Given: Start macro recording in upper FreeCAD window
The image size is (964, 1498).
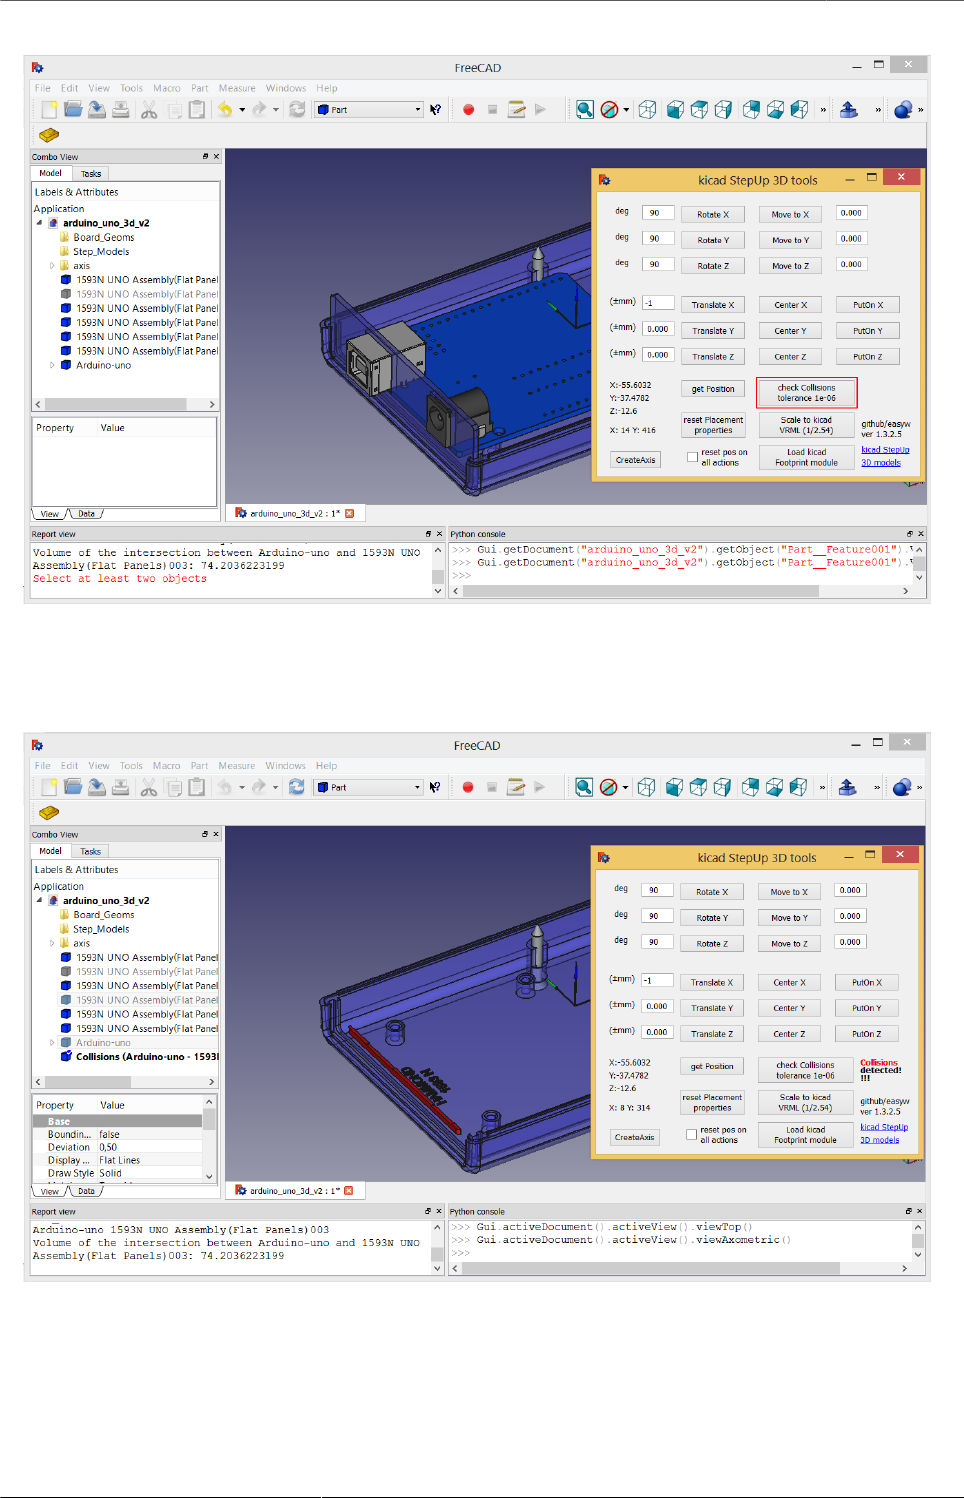Looking at the screenshot, I should pyautogui.click(x=468, y=110).
